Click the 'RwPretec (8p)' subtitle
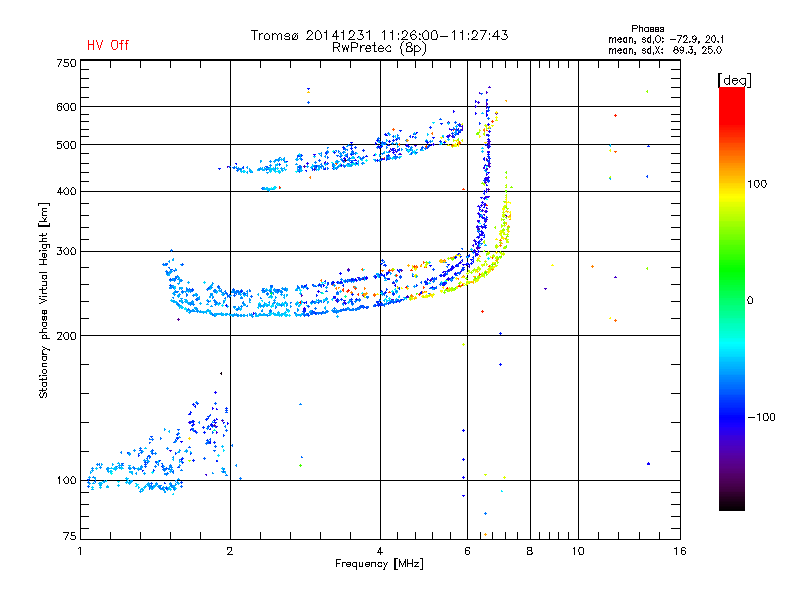Image resolution: width=800 pixels, height=600 pixels. click(379, 48)
